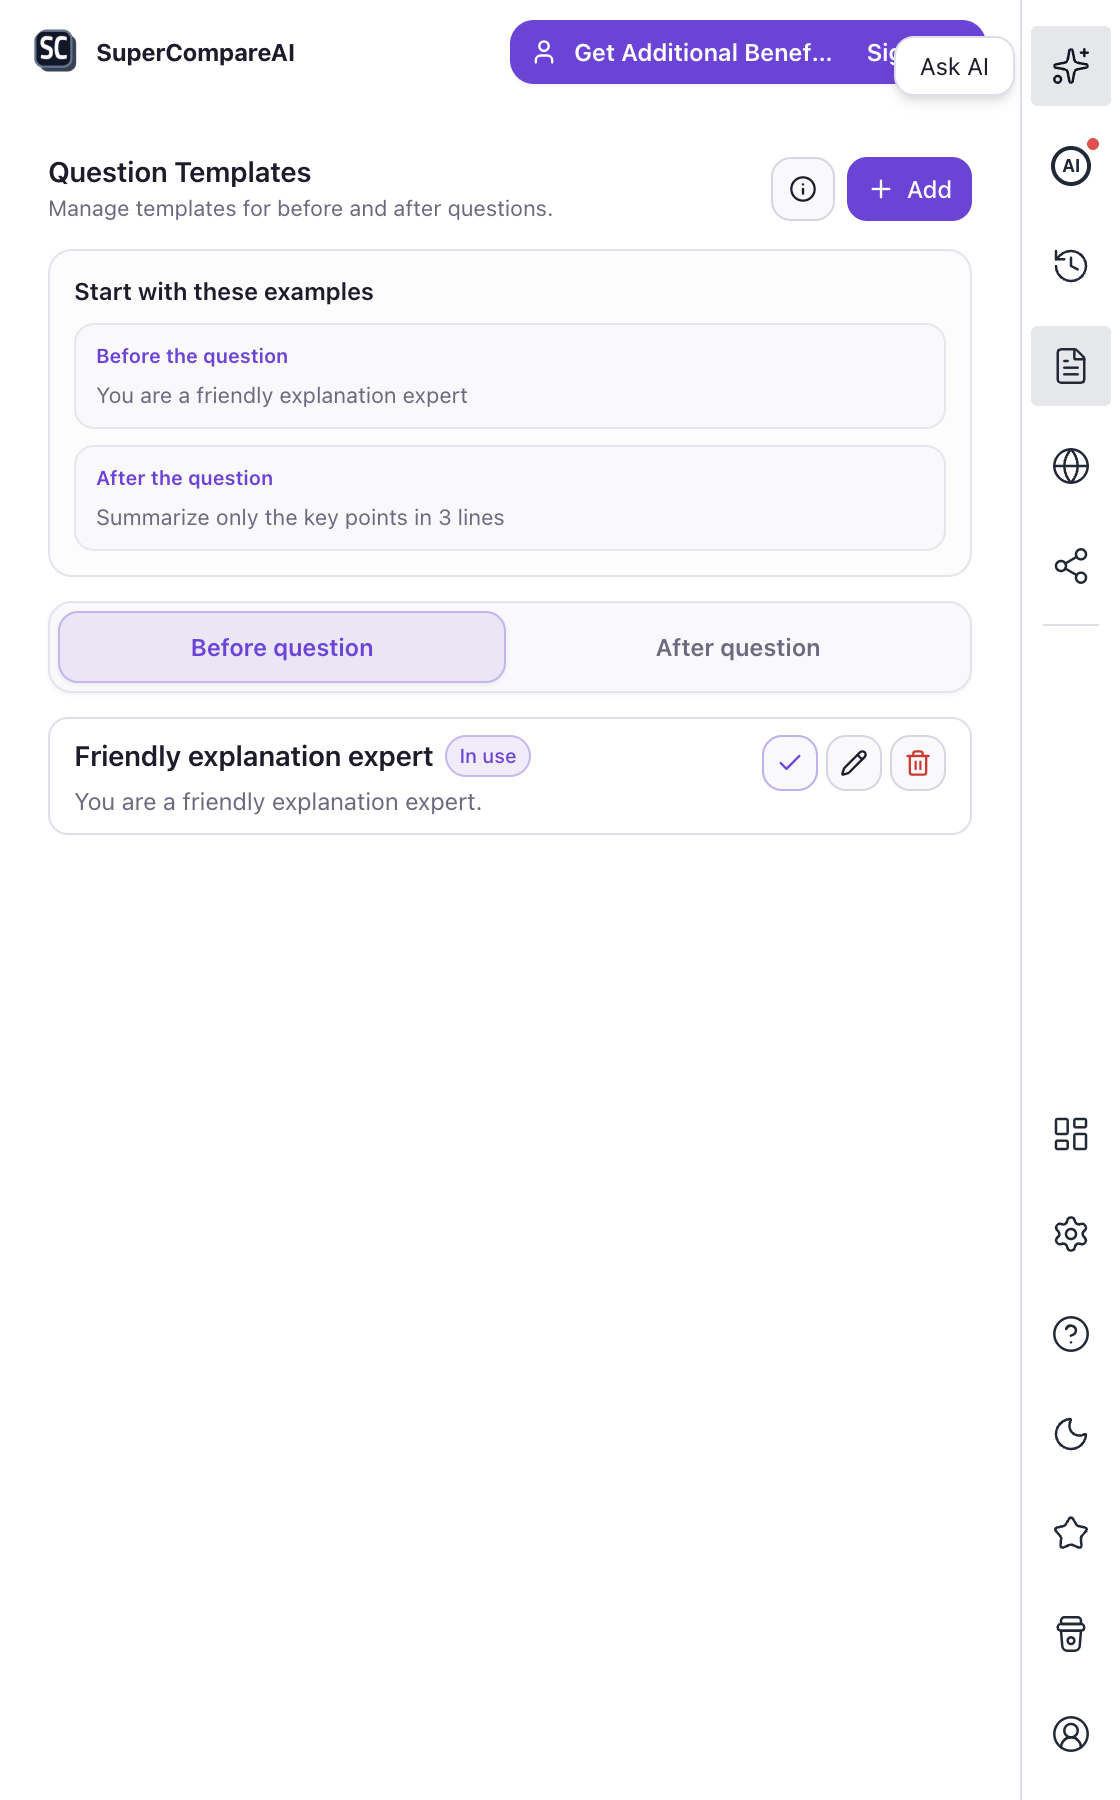Toggle dark mode moon icon
Image resolution: width=1120 pixels, height=1800 pixels.
pos(1070,1434)
